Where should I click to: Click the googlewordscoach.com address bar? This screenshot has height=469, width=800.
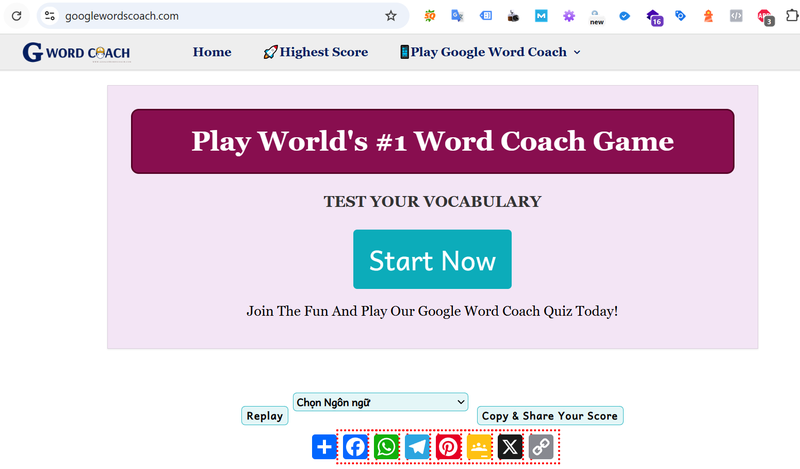tap(224, 16)
